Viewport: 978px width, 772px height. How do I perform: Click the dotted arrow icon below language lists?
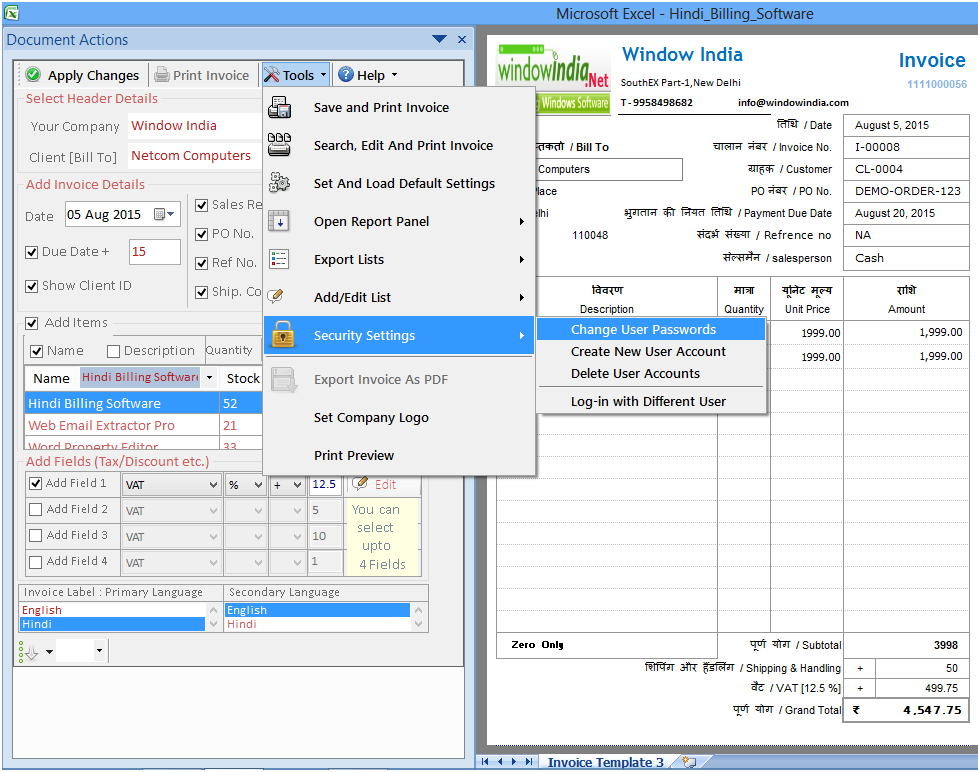pos(29,652)
